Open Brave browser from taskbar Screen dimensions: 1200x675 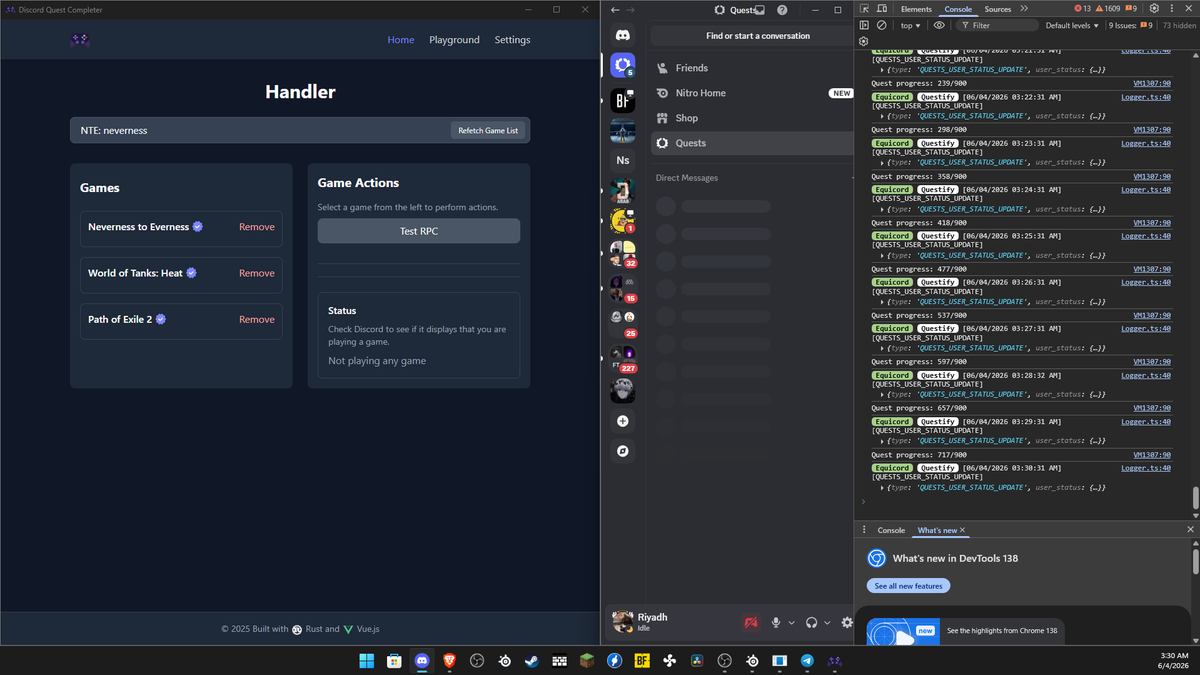pos(450,660)
